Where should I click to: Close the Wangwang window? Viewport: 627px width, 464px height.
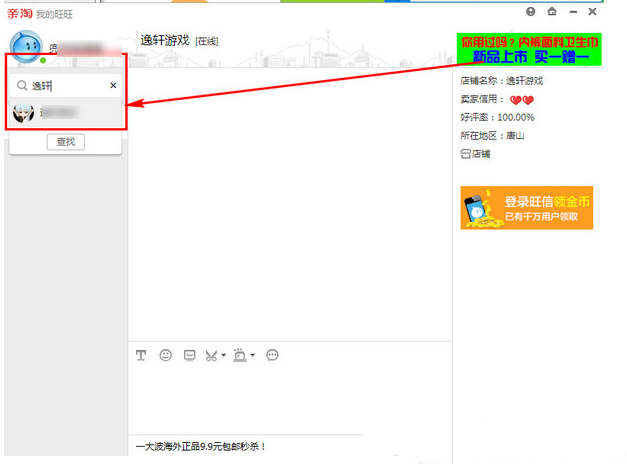(593, 12)
